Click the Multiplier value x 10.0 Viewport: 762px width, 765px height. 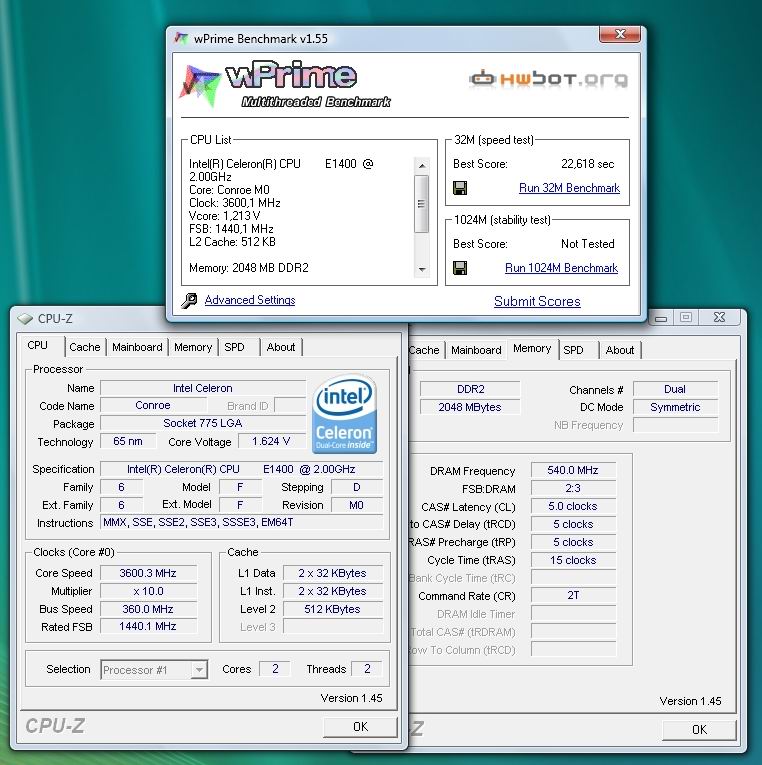coord(148,591)
